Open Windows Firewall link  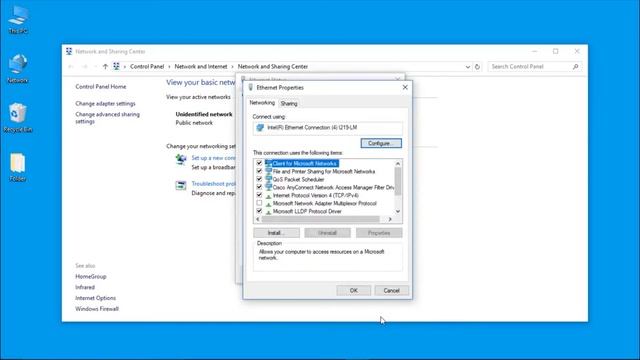click(x=97, y=309)
